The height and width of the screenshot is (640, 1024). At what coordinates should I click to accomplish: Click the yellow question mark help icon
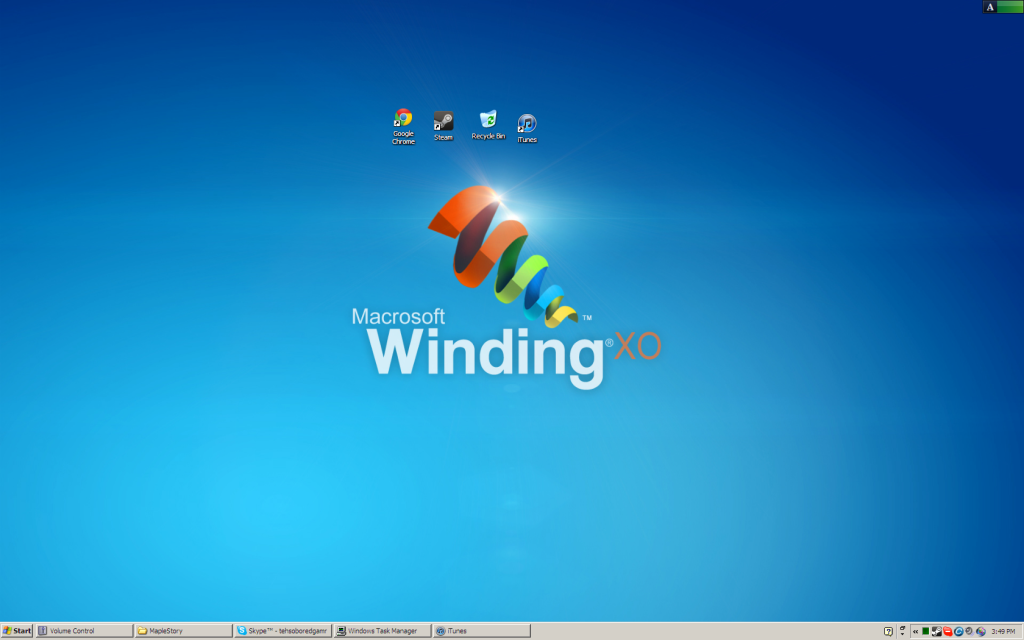point(888,631)
